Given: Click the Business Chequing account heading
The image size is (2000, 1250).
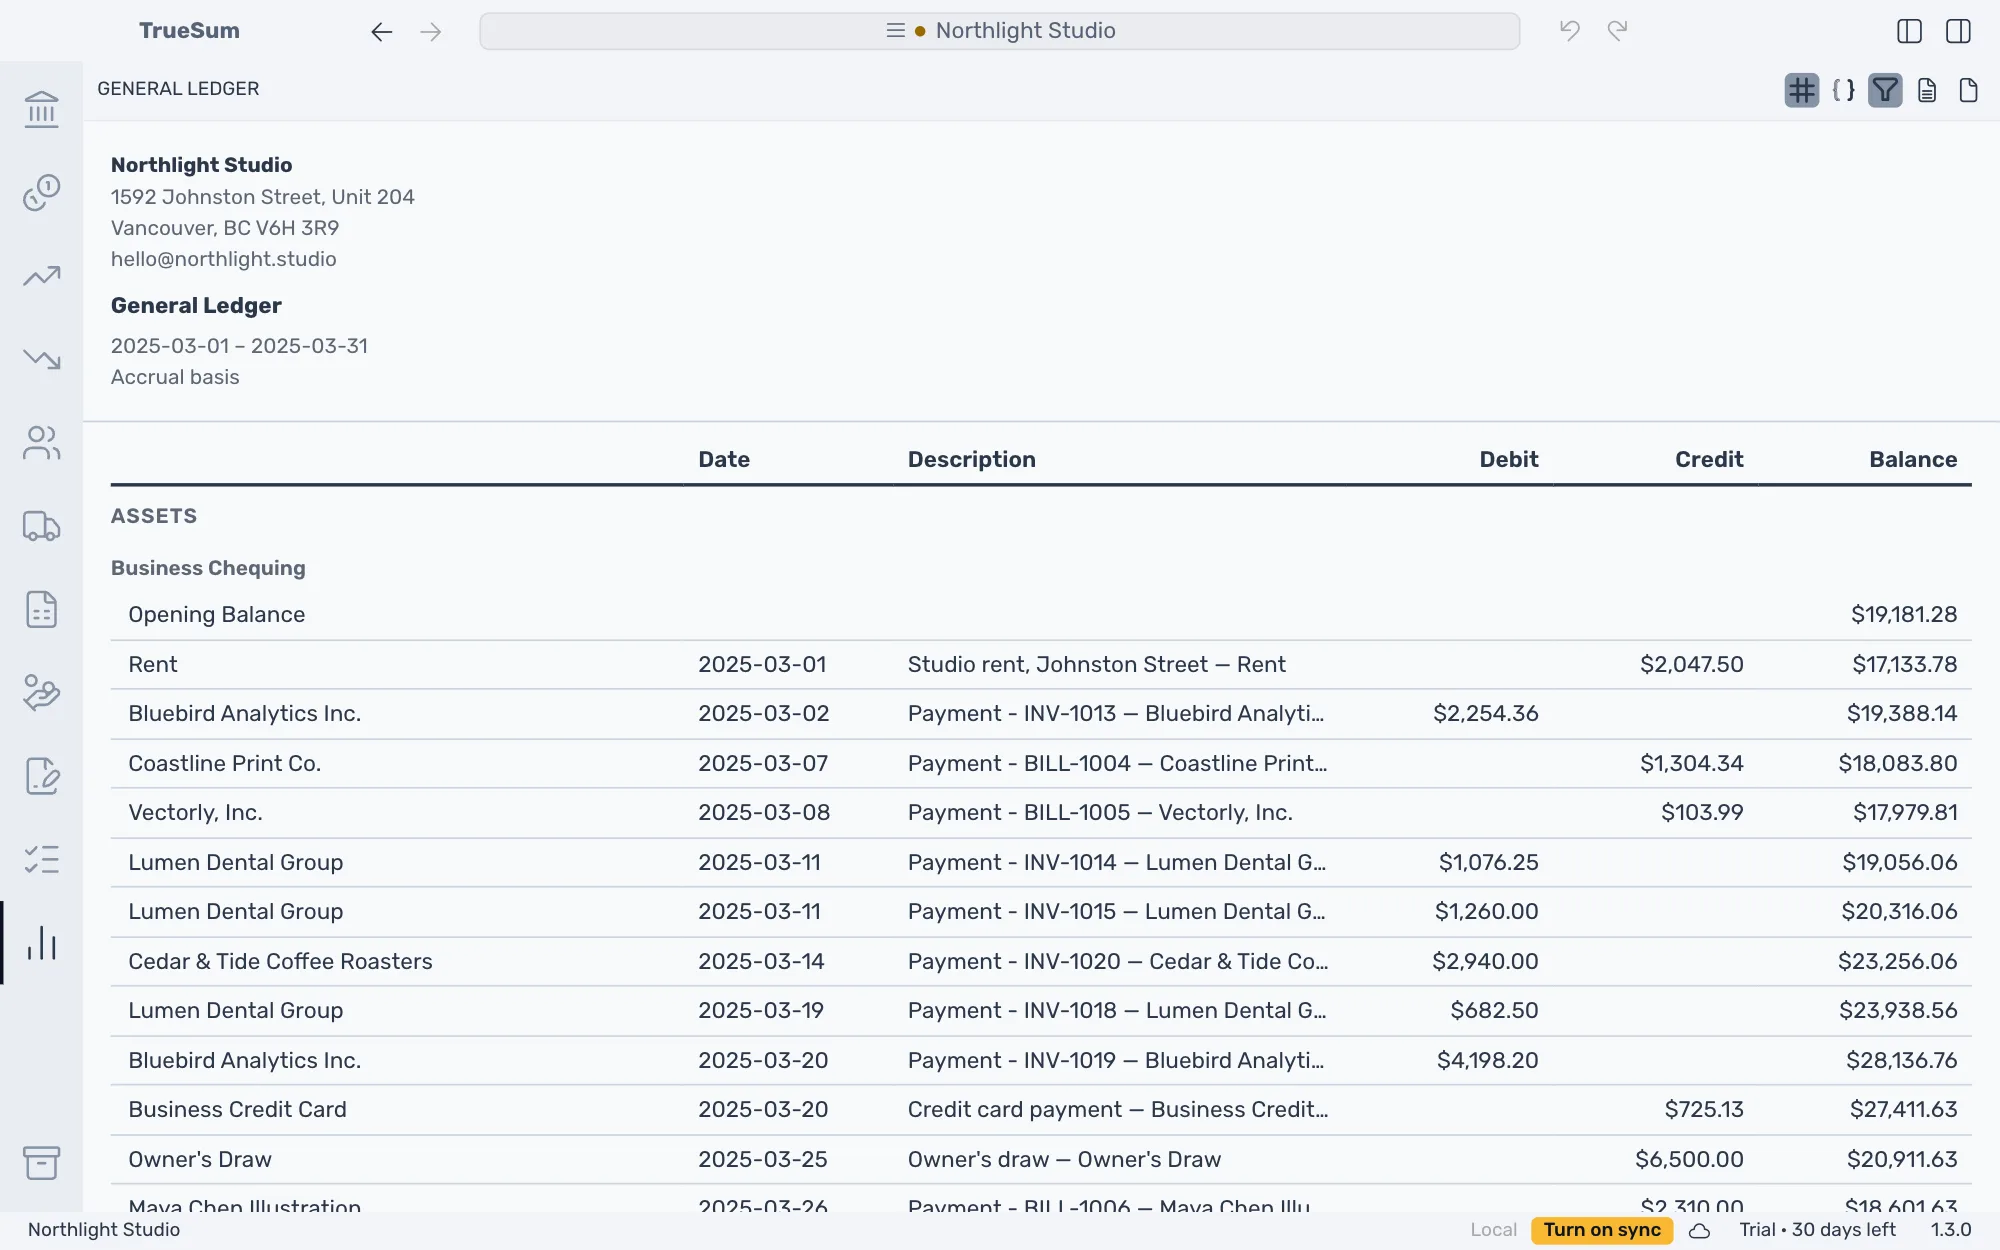Looking at the screenshot, I should tap(208, 568).
